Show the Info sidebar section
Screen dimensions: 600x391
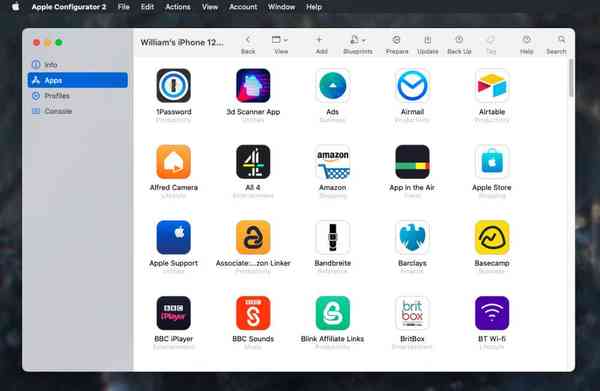[x=78, y=65]
